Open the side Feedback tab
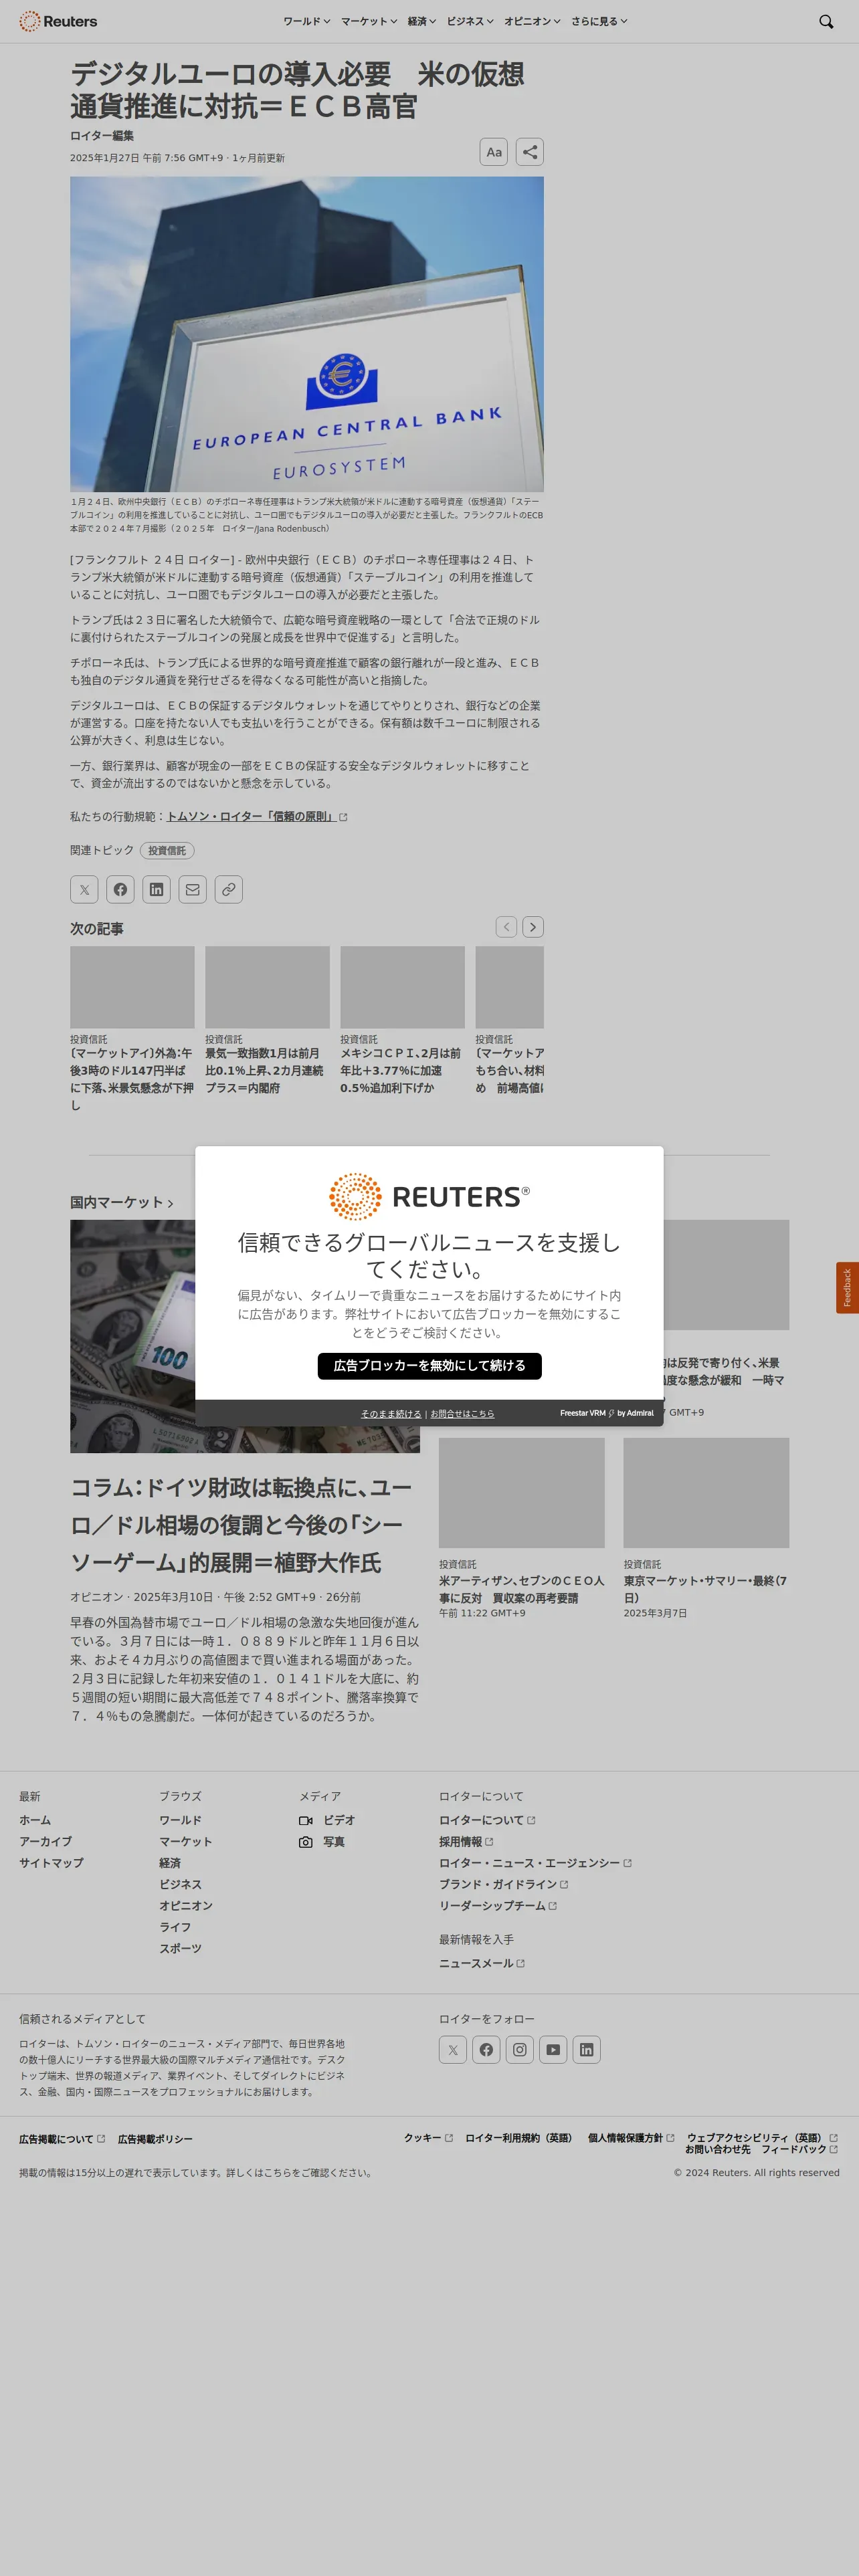859x2576 pixels. [x=847, y=1287]
